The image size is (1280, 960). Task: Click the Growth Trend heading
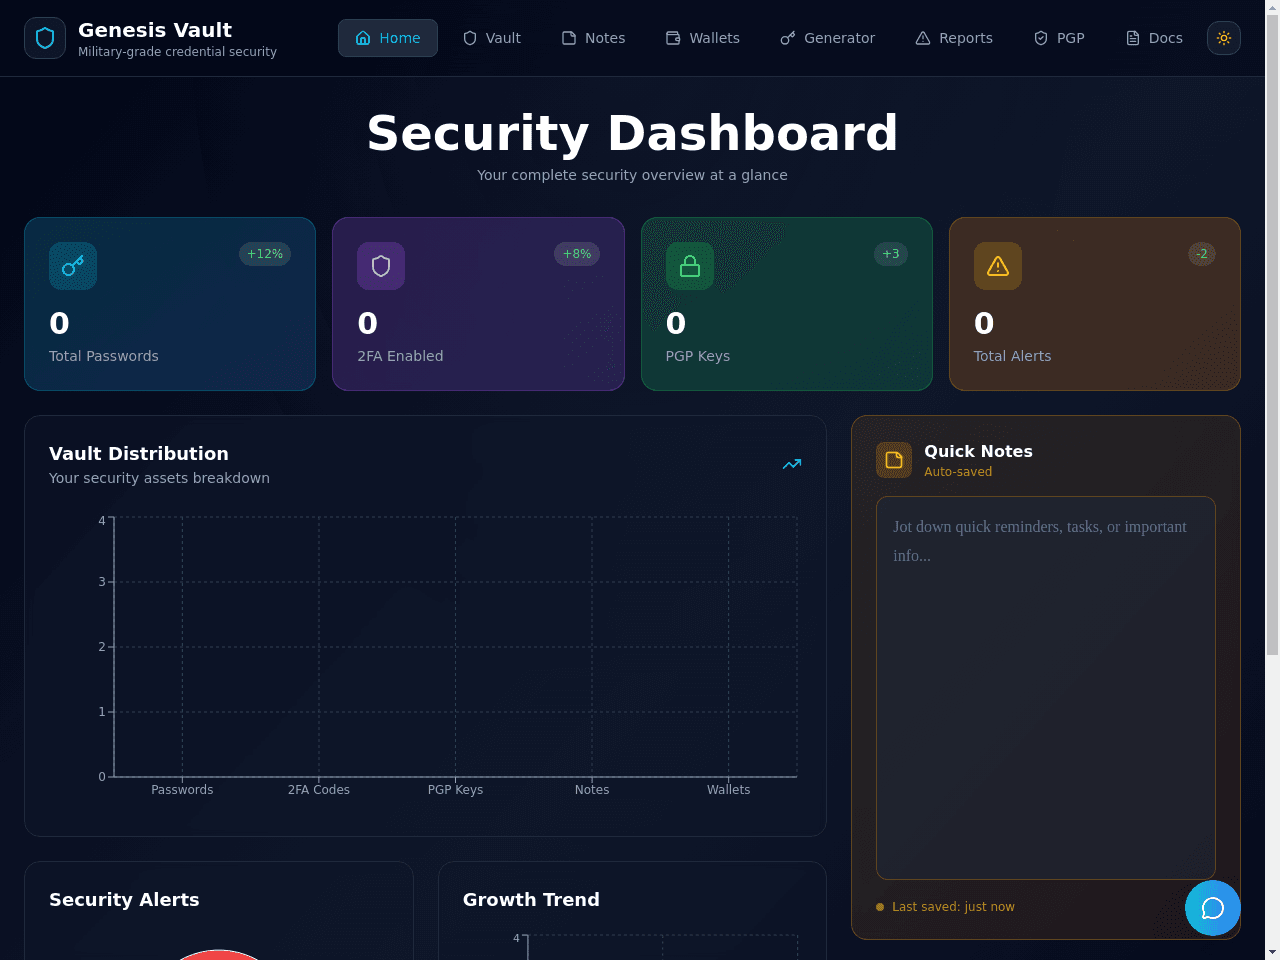click(x=531, y=900)
